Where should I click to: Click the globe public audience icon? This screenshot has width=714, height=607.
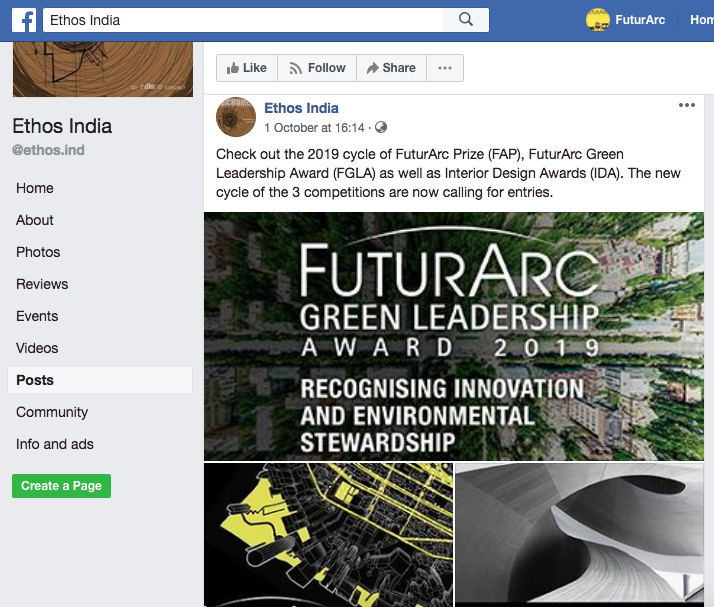(x=381, y=128)
